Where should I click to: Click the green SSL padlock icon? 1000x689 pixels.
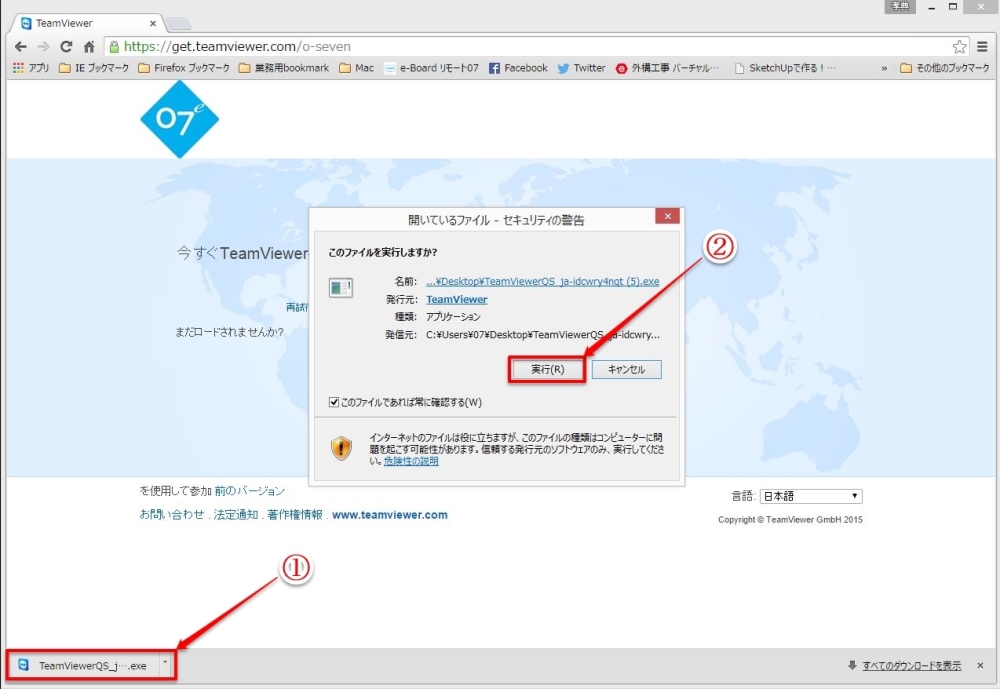[x=114, y=47]
